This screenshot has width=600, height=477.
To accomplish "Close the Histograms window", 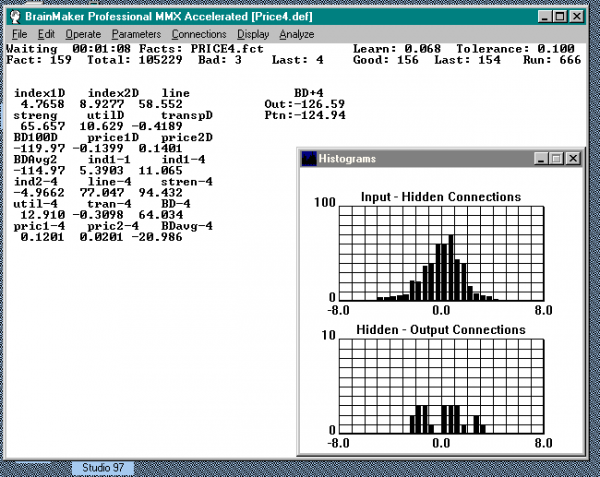I will pos(573,158).
